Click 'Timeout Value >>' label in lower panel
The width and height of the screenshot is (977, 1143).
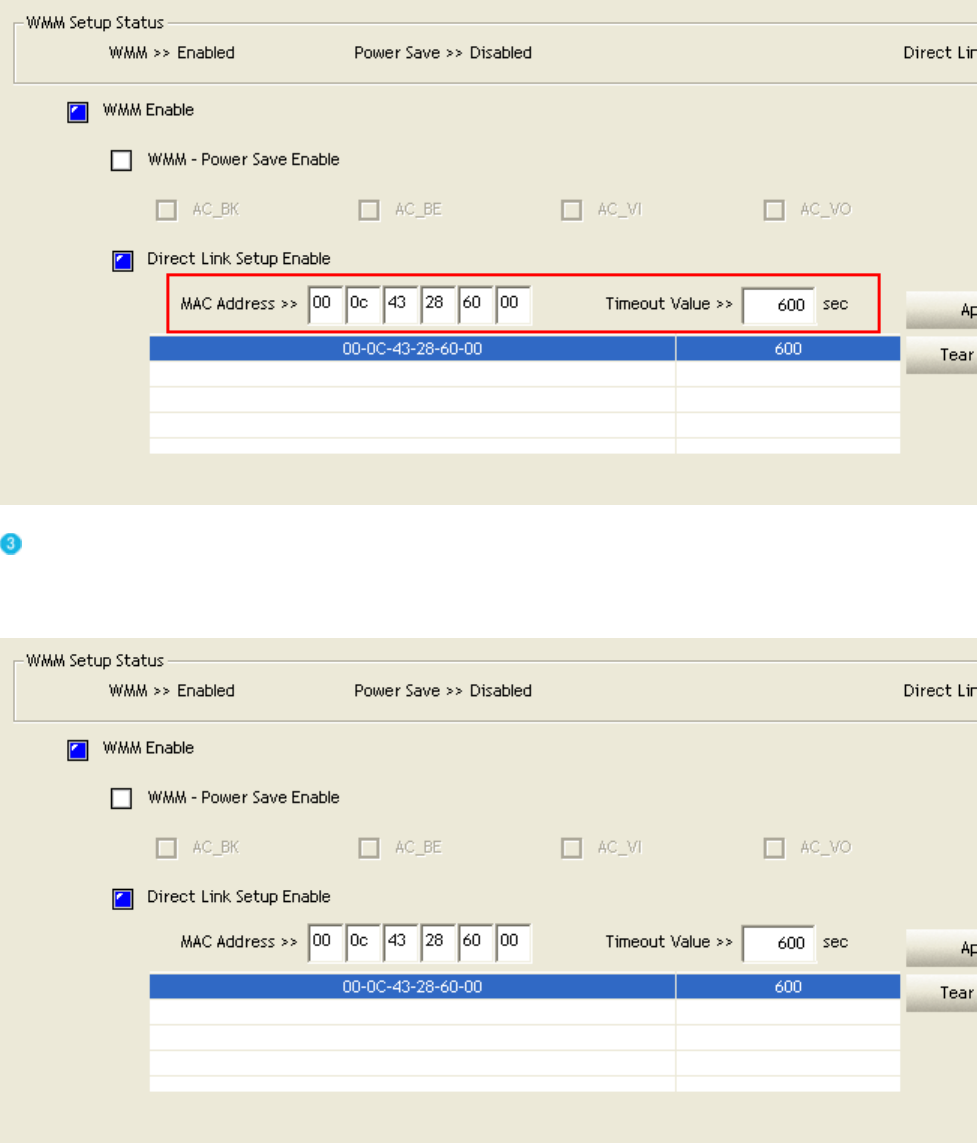pyautogui.click(x=669, y=942)
